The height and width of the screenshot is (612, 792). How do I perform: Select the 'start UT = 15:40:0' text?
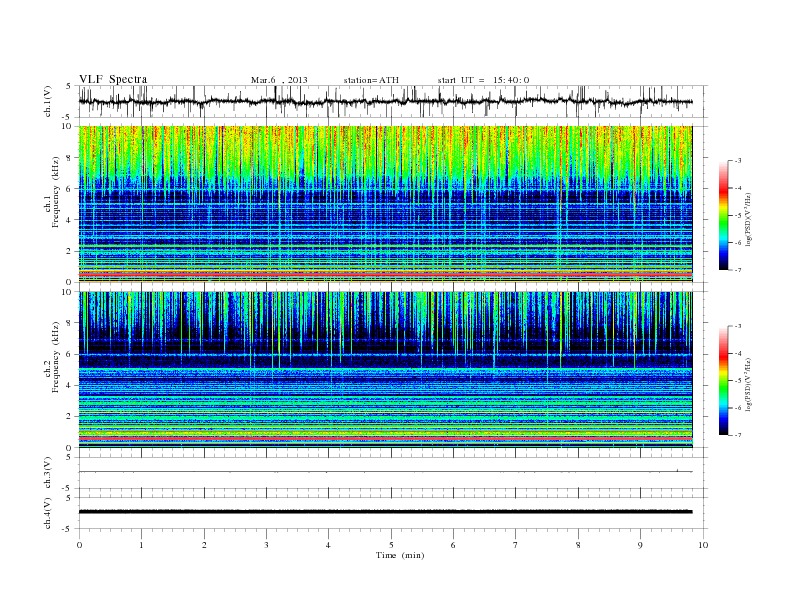(x=483, y=80)
